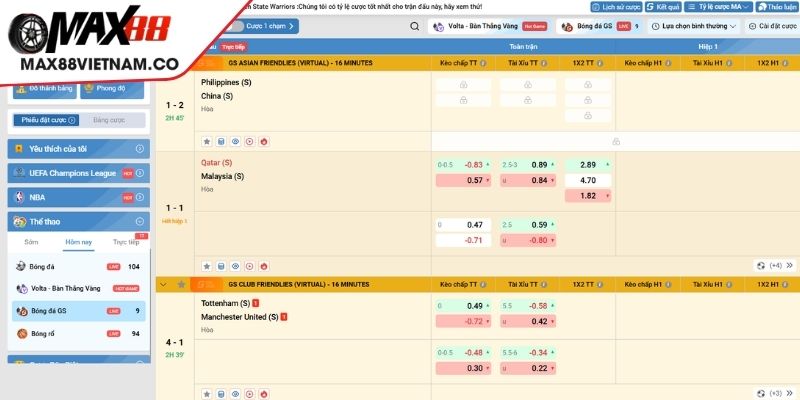Click hot fire icon in Qatar match row
The image size is (800, 400).
tap(264, 267)
